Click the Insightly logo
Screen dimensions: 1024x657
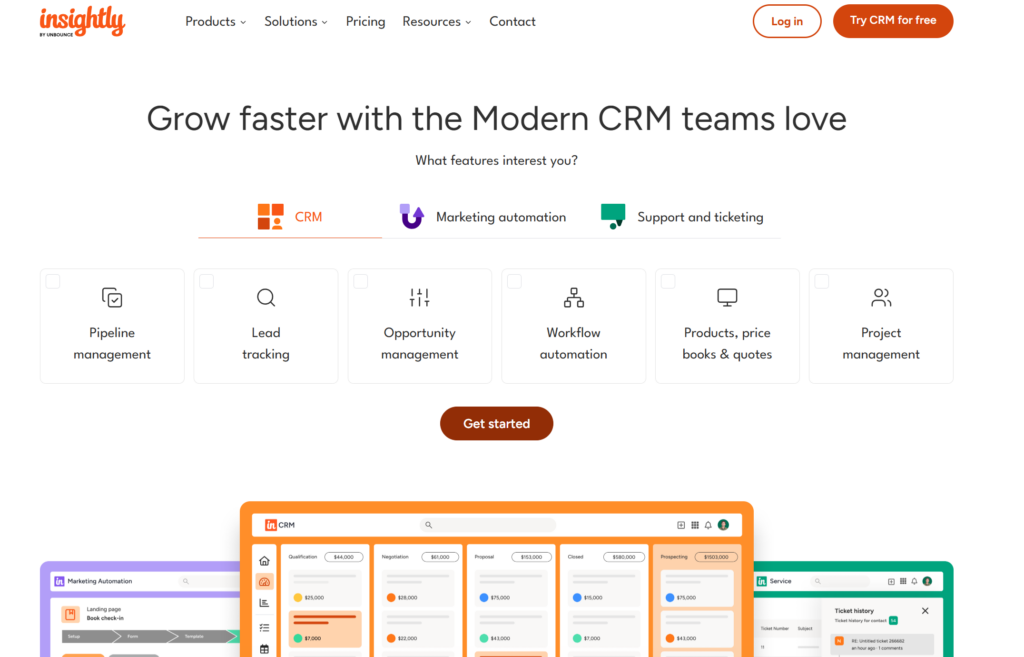[82, 22]
